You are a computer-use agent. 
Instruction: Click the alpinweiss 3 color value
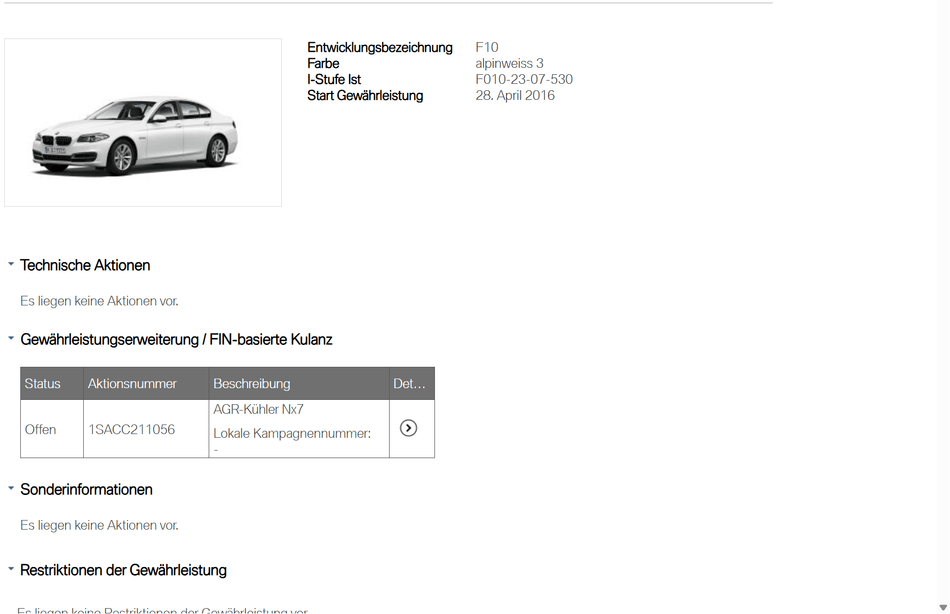(x=509, y=63)
